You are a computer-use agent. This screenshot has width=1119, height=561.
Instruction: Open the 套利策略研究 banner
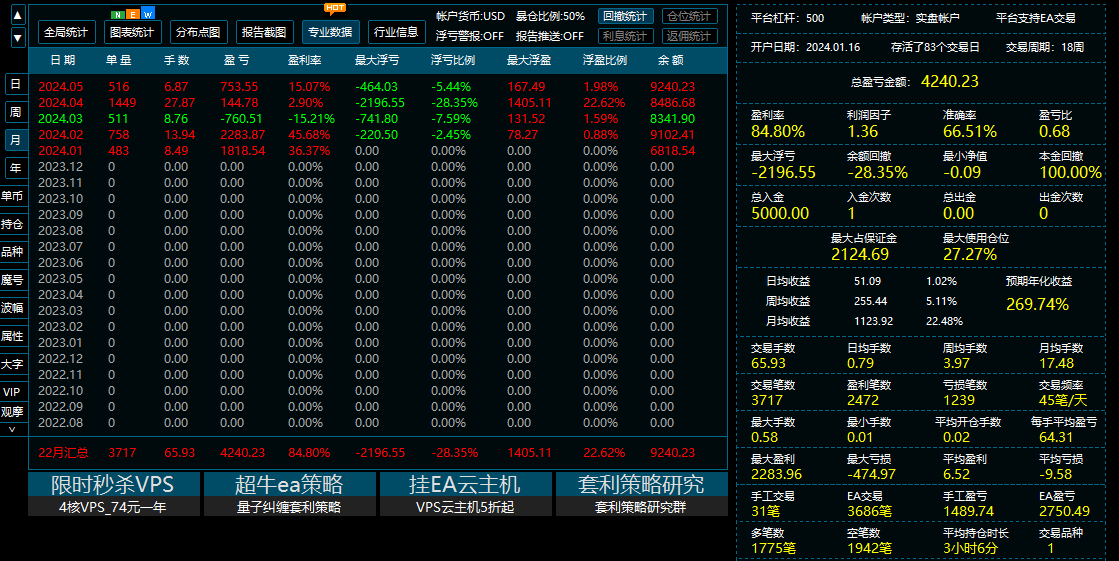tap(641, 484)
